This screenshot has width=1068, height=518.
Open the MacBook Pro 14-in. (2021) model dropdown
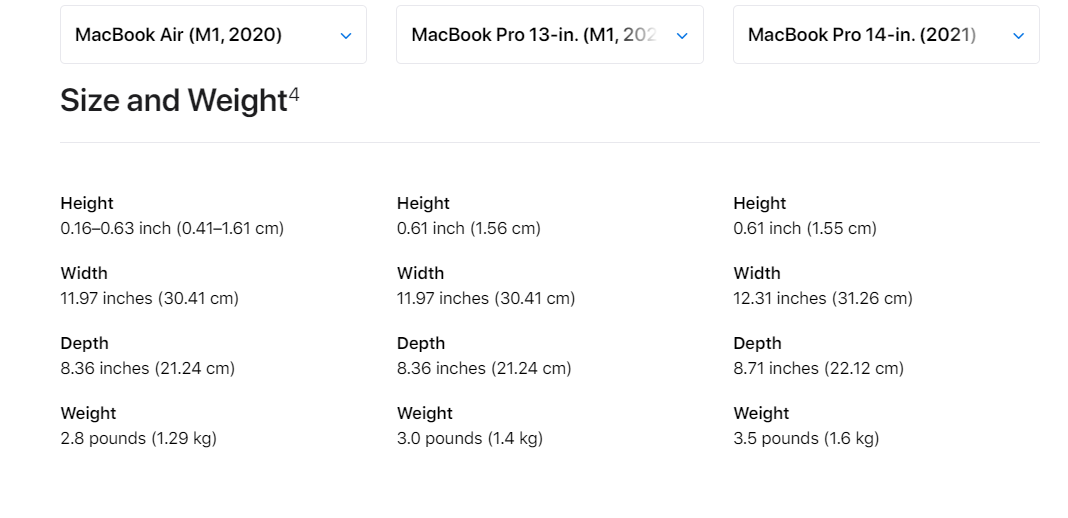click(x=886, y=35)
